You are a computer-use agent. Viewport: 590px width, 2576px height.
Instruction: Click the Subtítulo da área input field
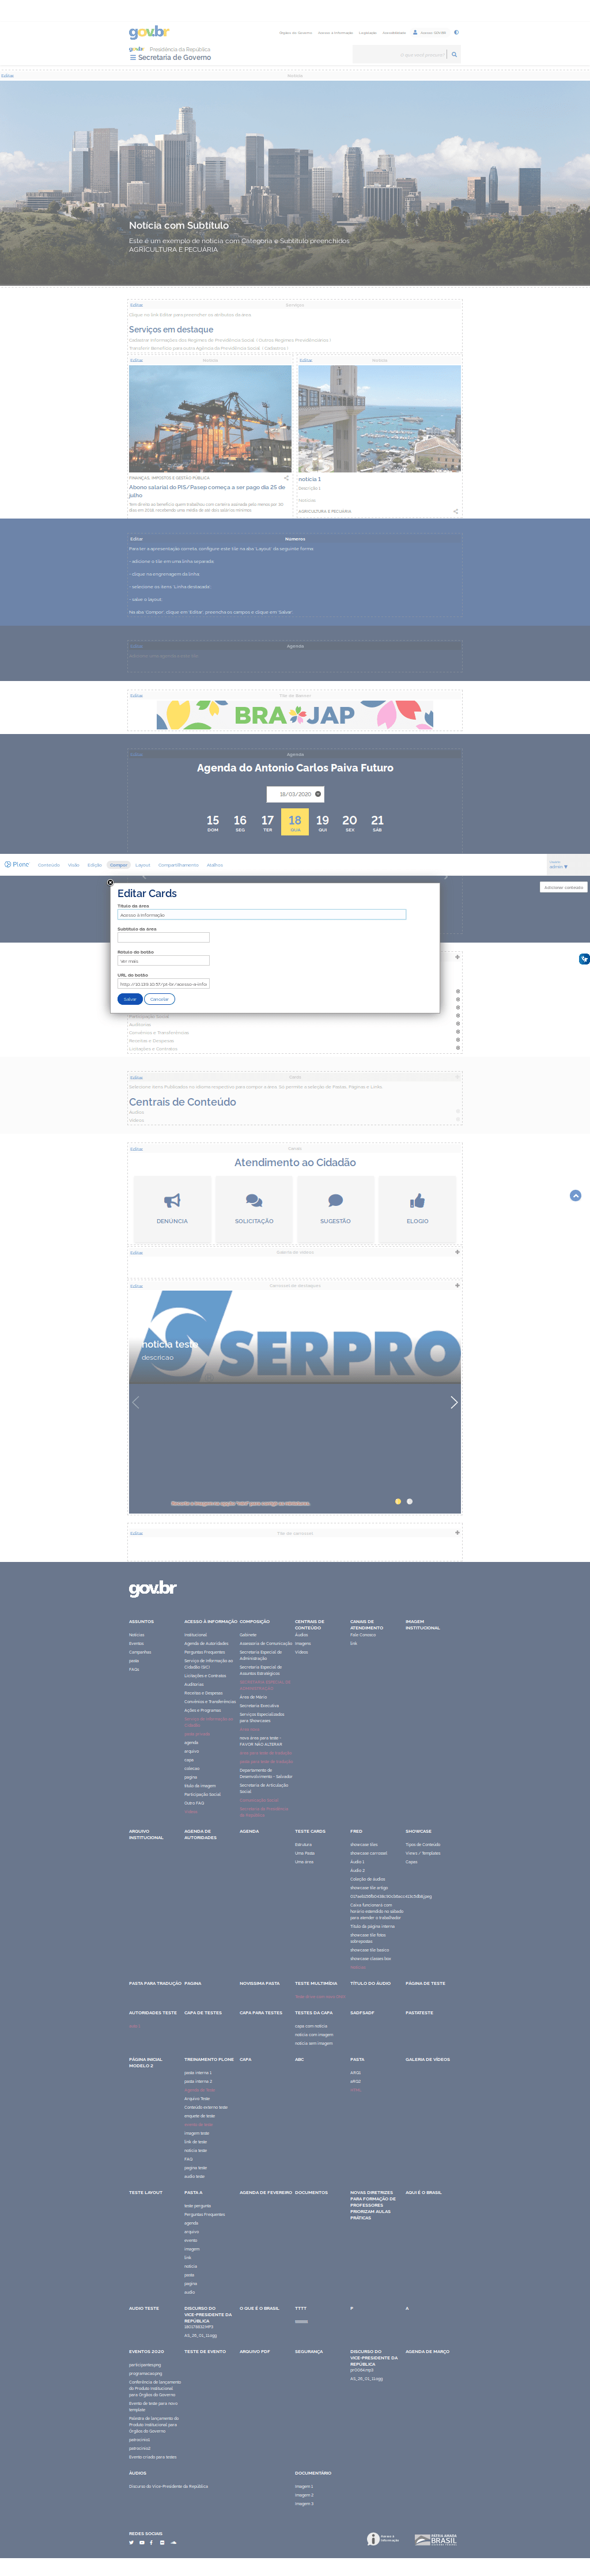click(x=164, y=938)
